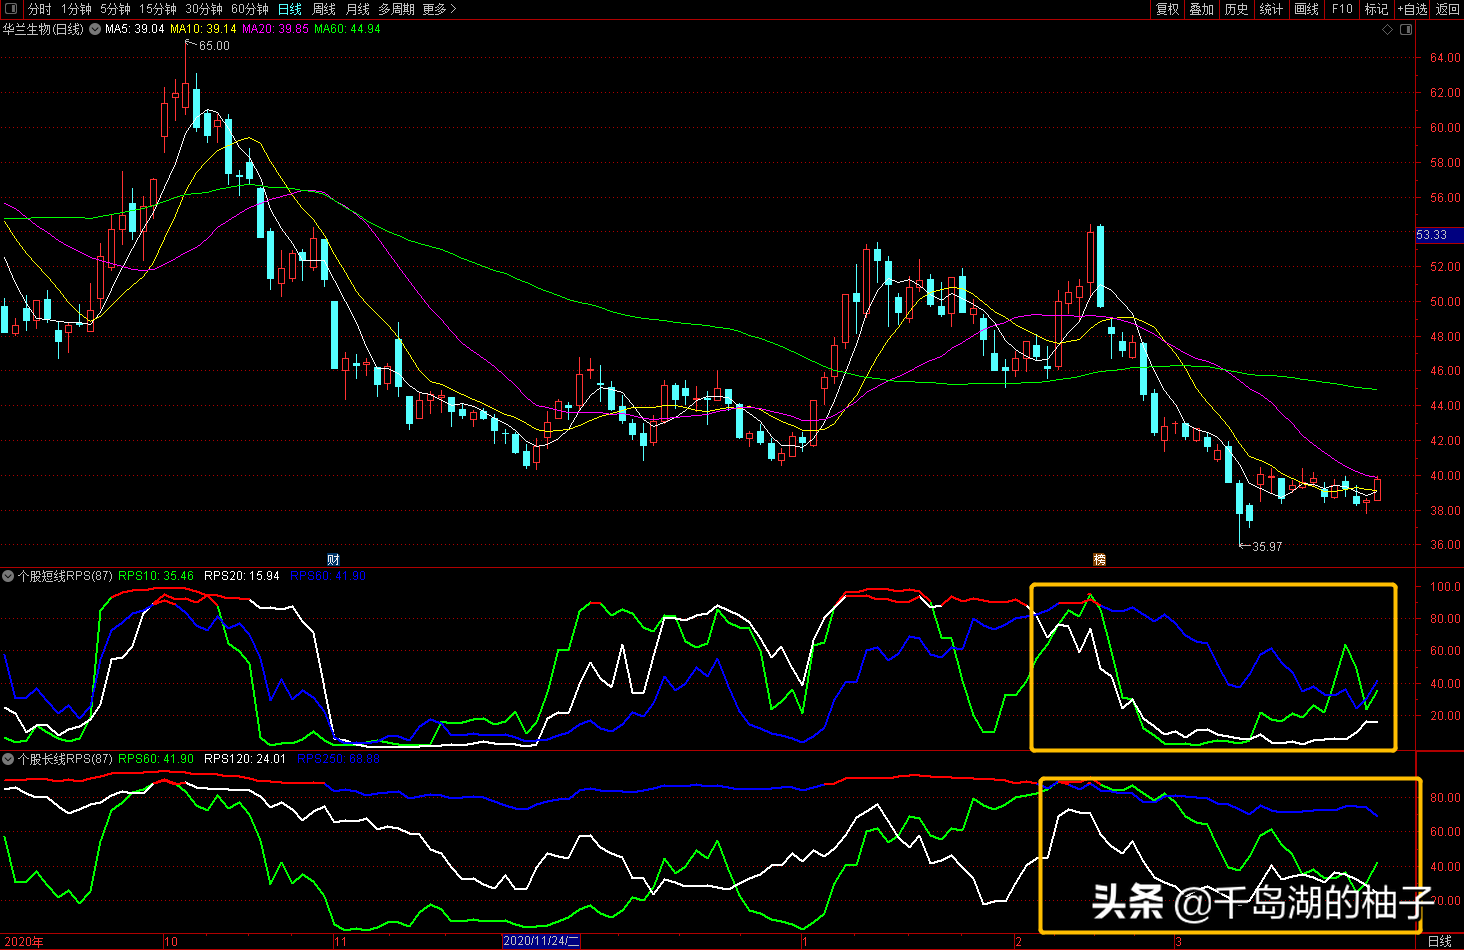This screenshot has height=950, width=1464.
Task: Click the 华兰生物(日线) chart title
Action: pyautogui.click(x=43, y=29)
